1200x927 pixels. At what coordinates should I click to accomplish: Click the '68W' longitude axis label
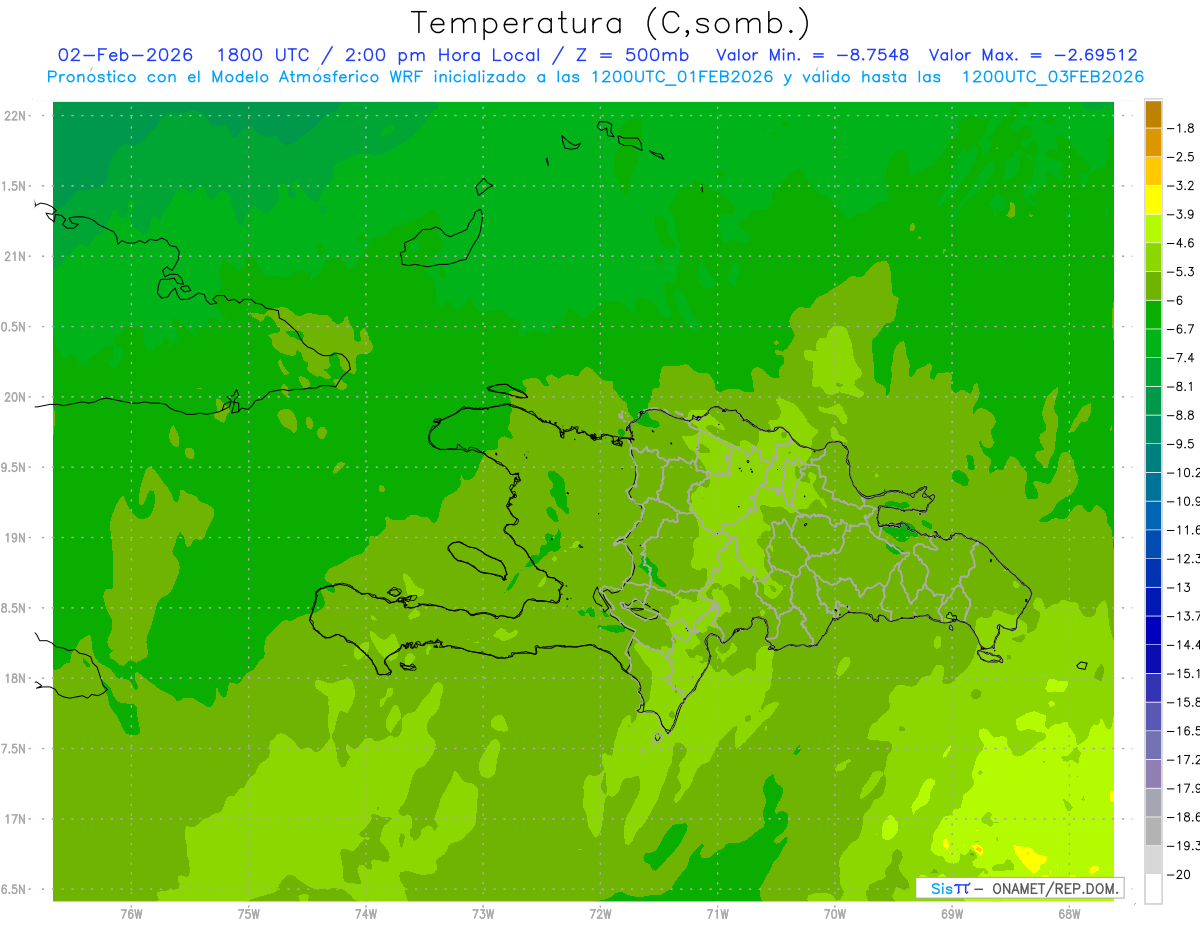click(1068, 913)
